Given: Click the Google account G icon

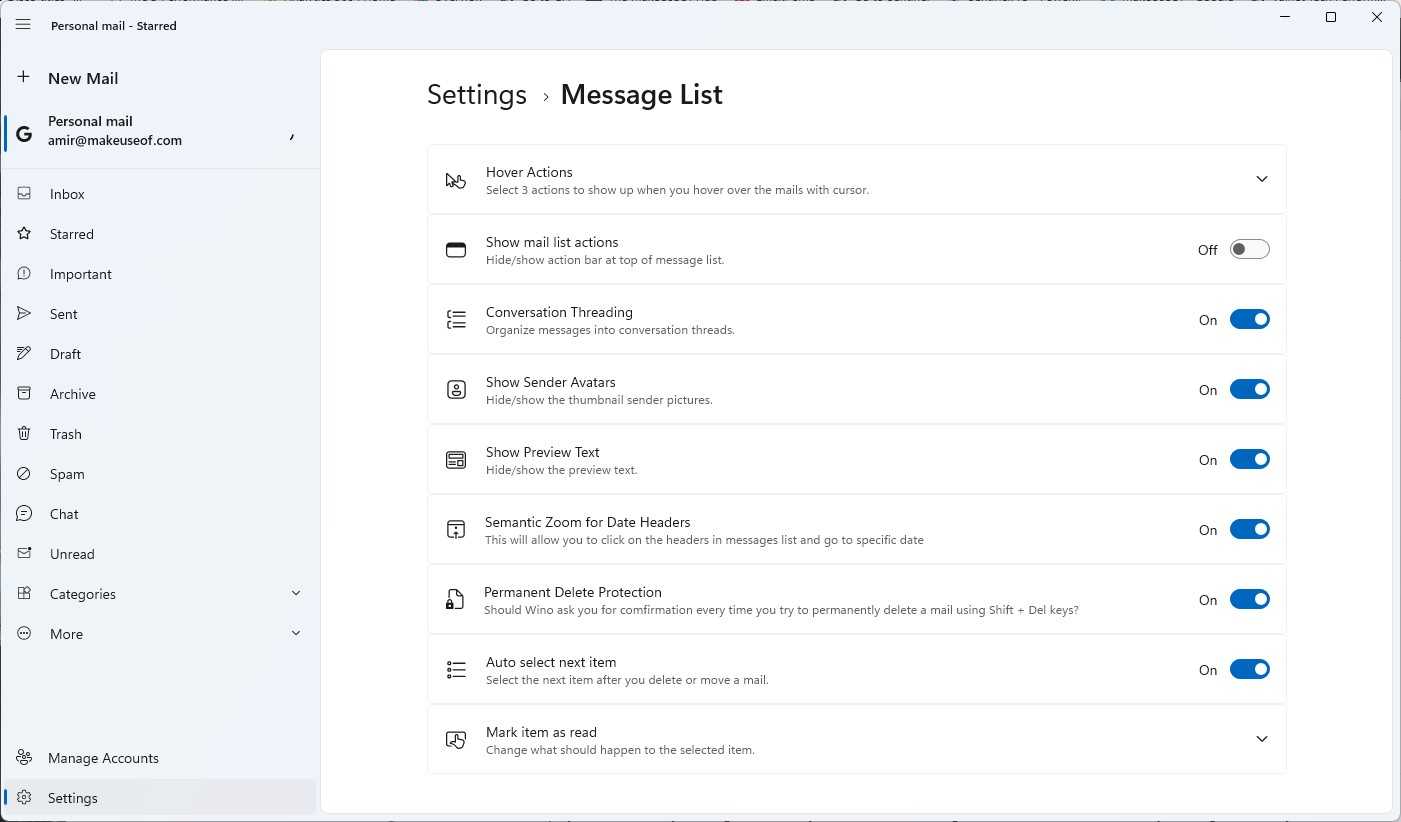Looking at the screenshot, I should tap(24, 133).
